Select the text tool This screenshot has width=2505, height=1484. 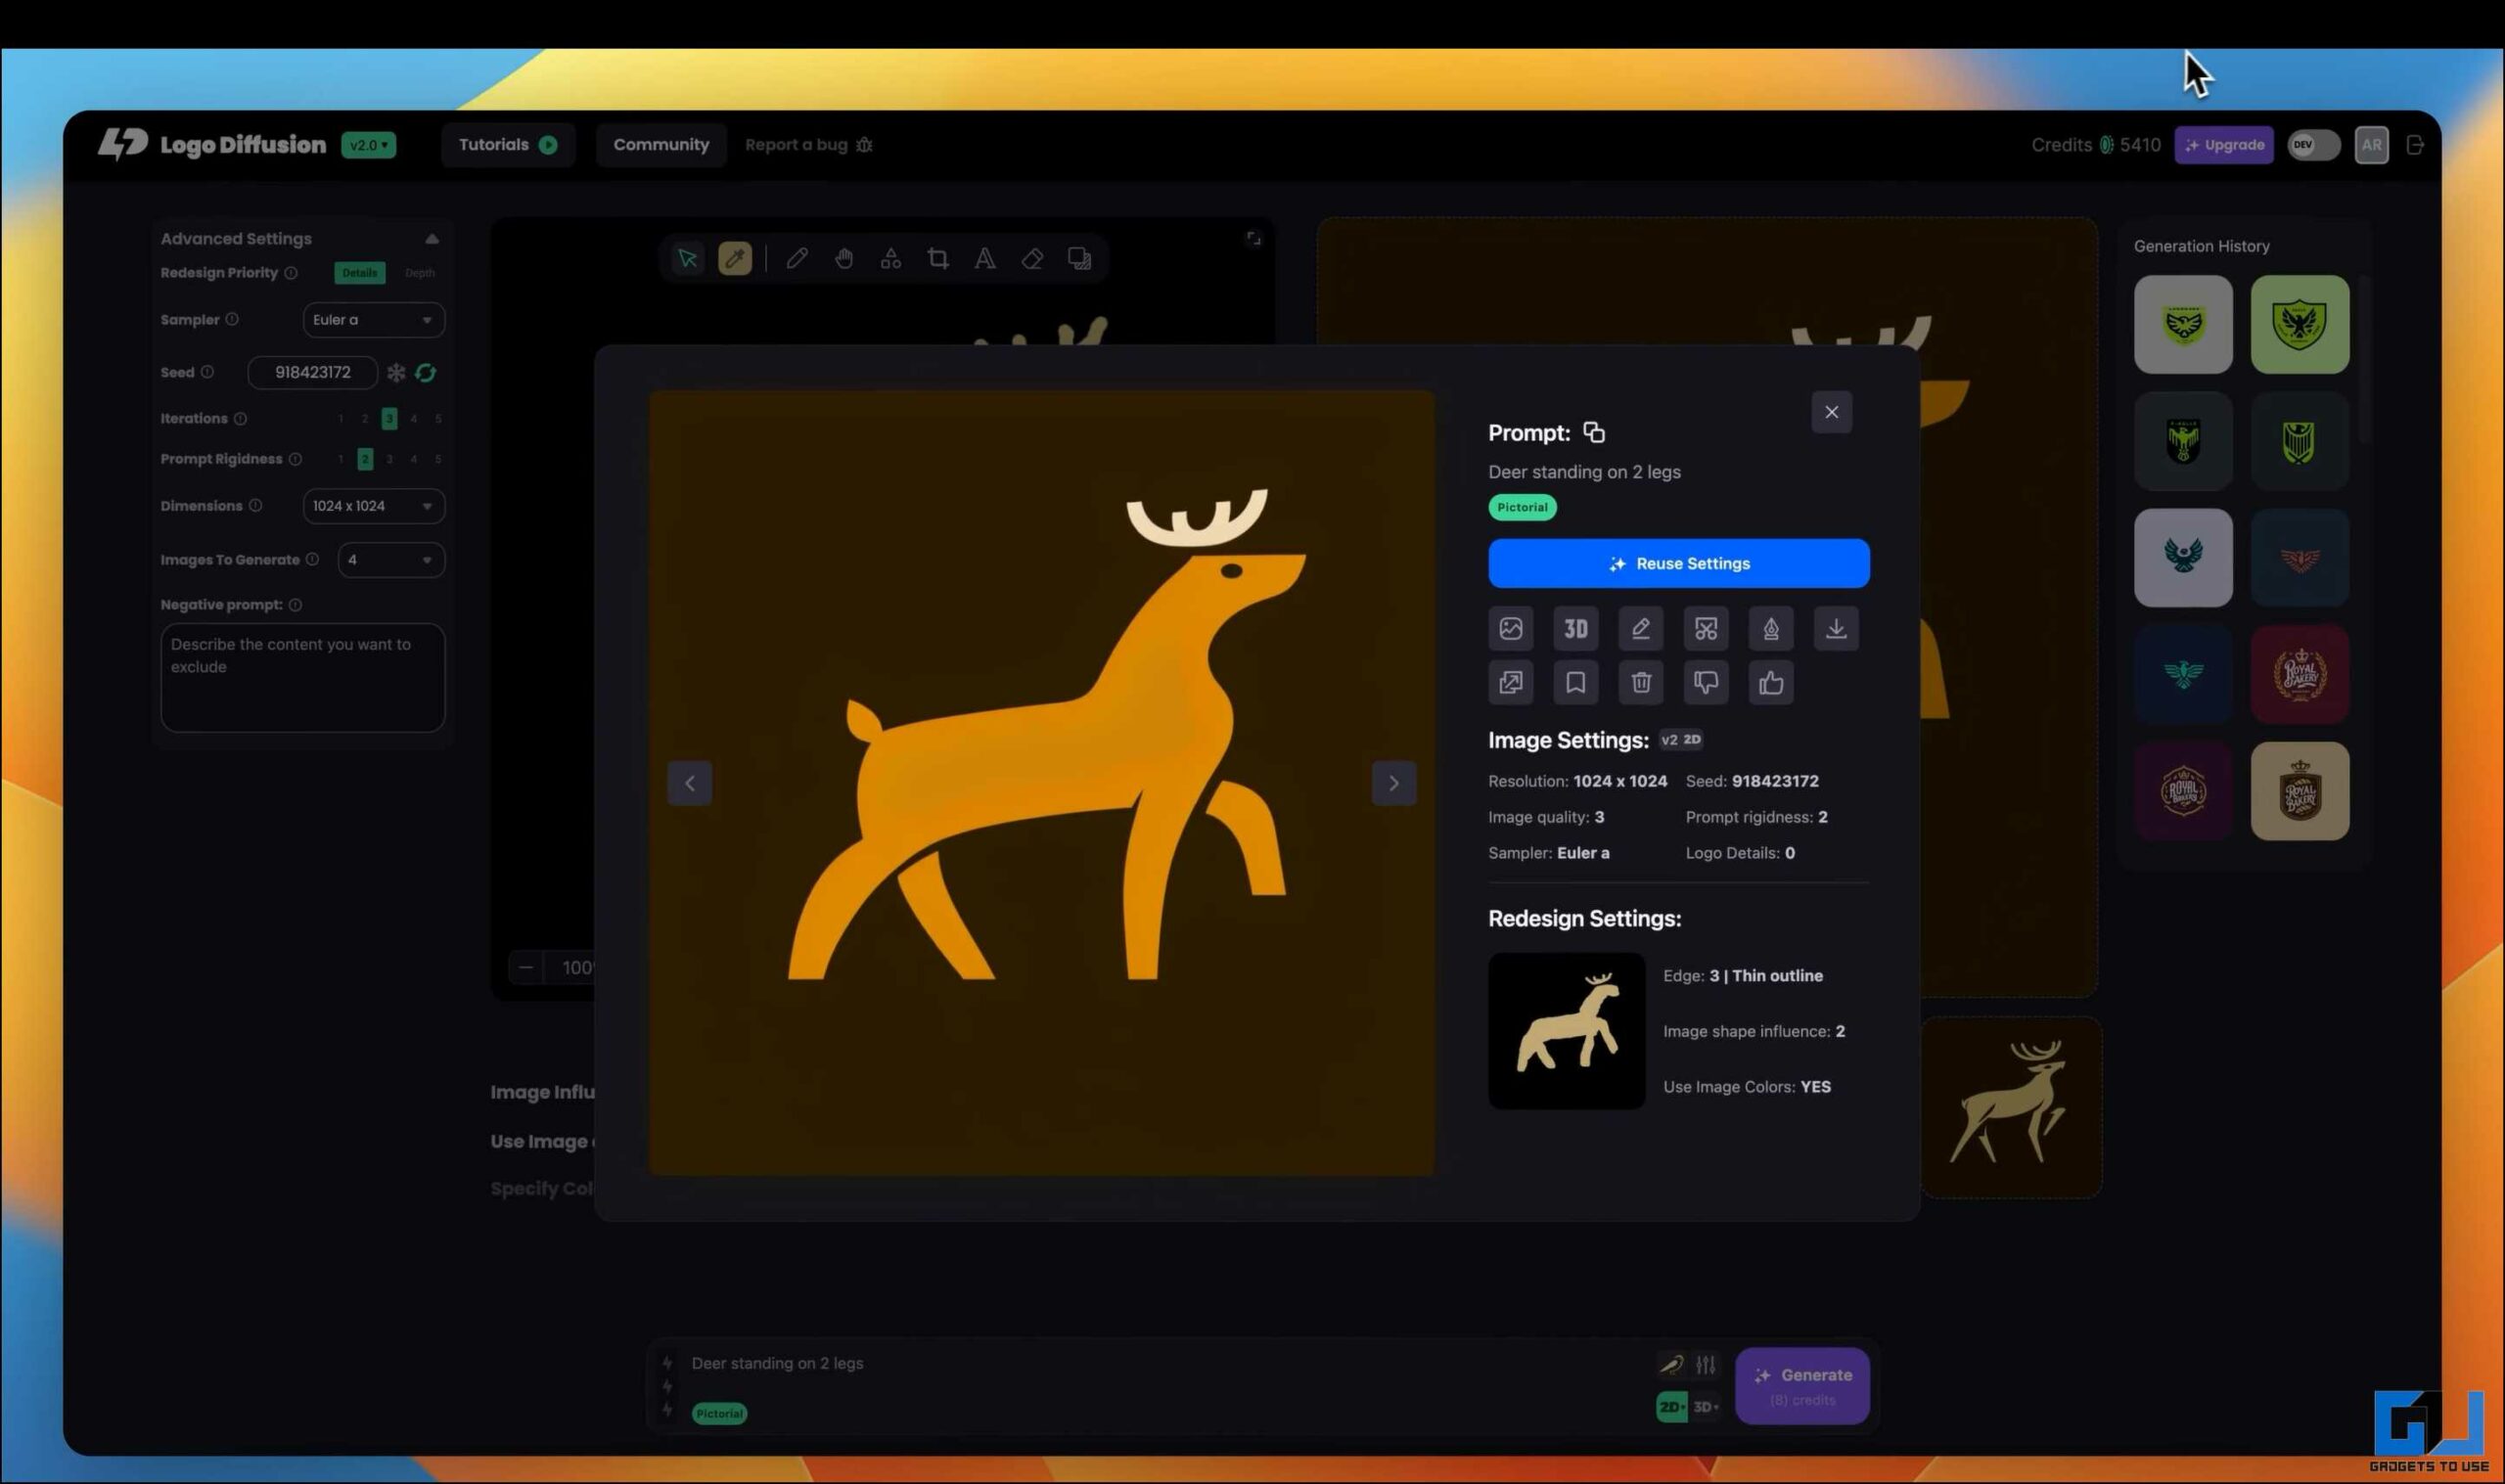984,258
